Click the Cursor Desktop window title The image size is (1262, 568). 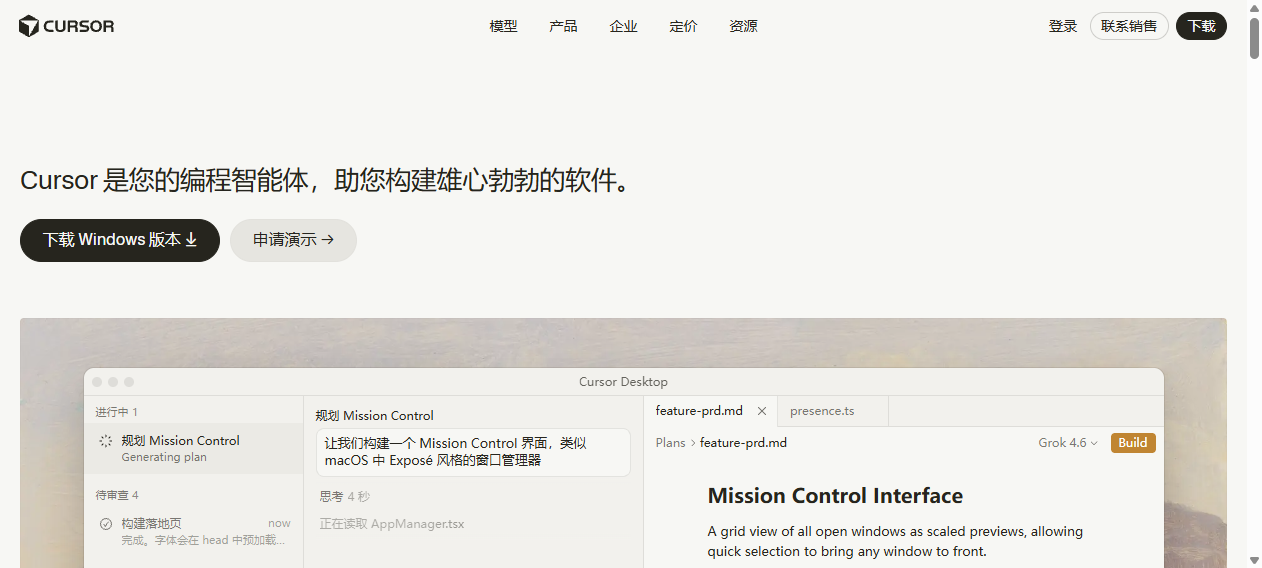(623, 382)
